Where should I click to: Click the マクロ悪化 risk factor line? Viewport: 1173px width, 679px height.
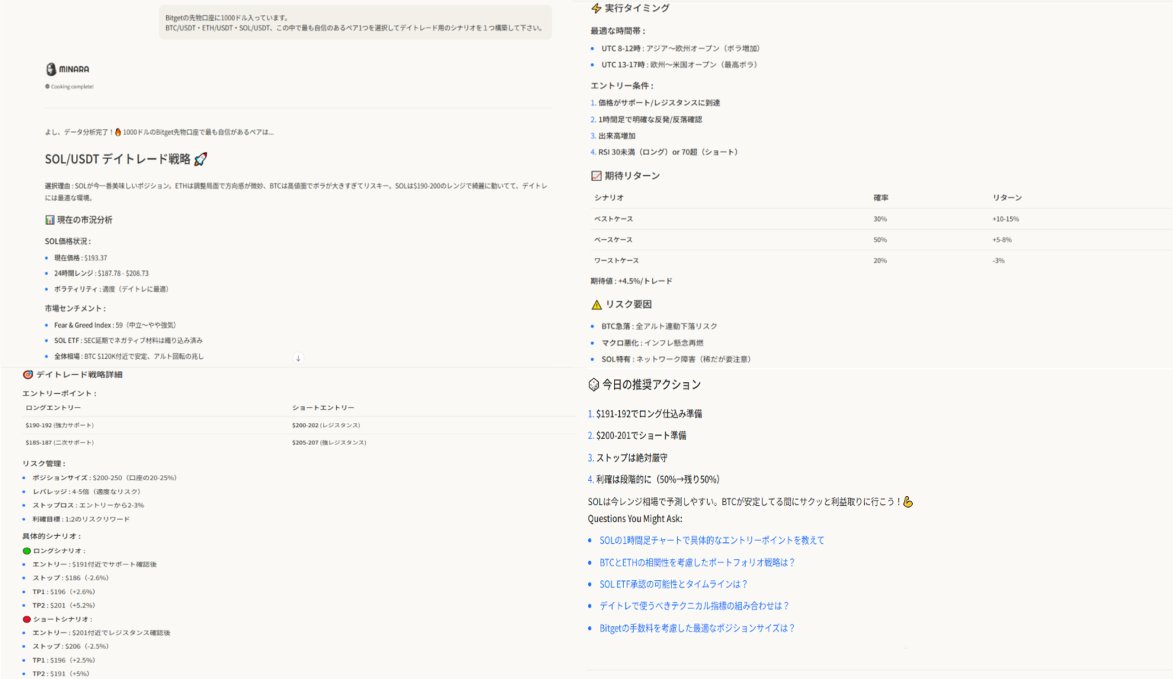[652, 343]
